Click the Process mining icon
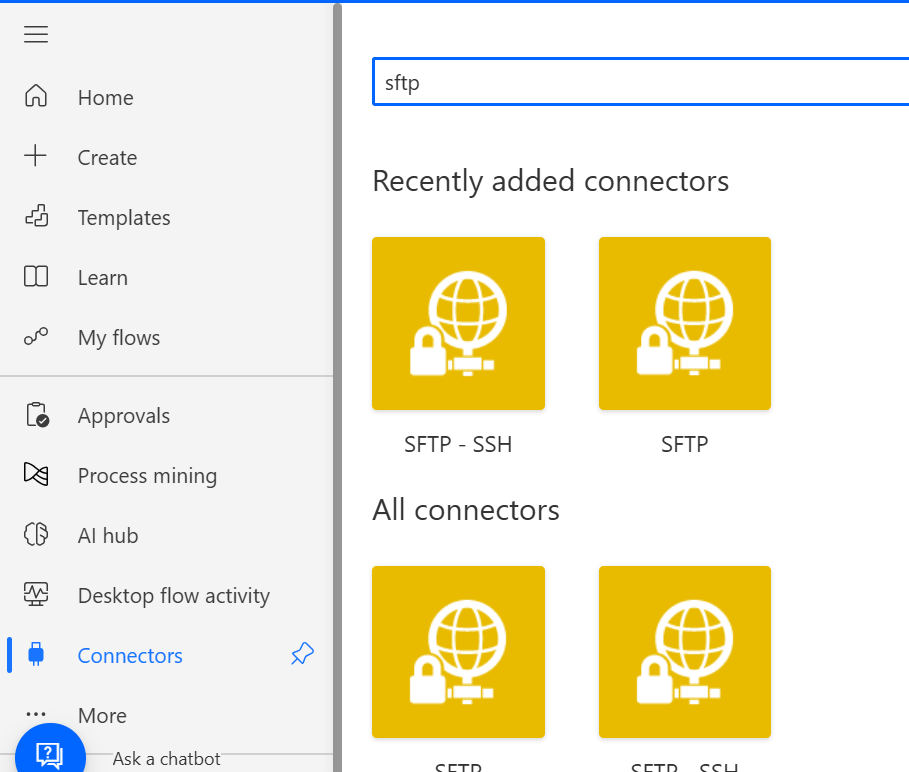This screenshot has width=909, height=772. coord(36,474)
